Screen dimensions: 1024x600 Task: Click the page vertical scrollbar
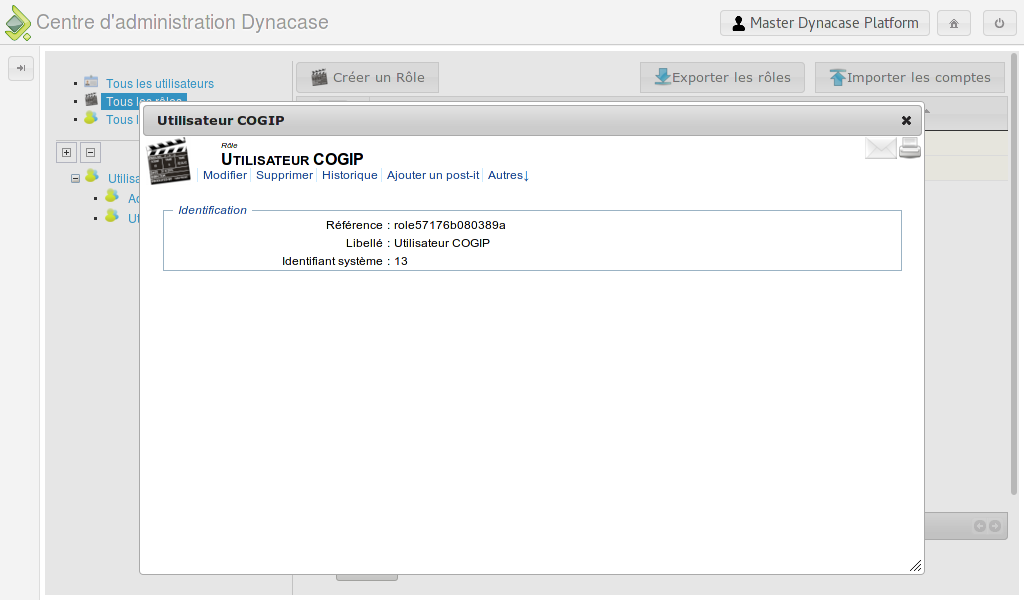point(1014,274)
